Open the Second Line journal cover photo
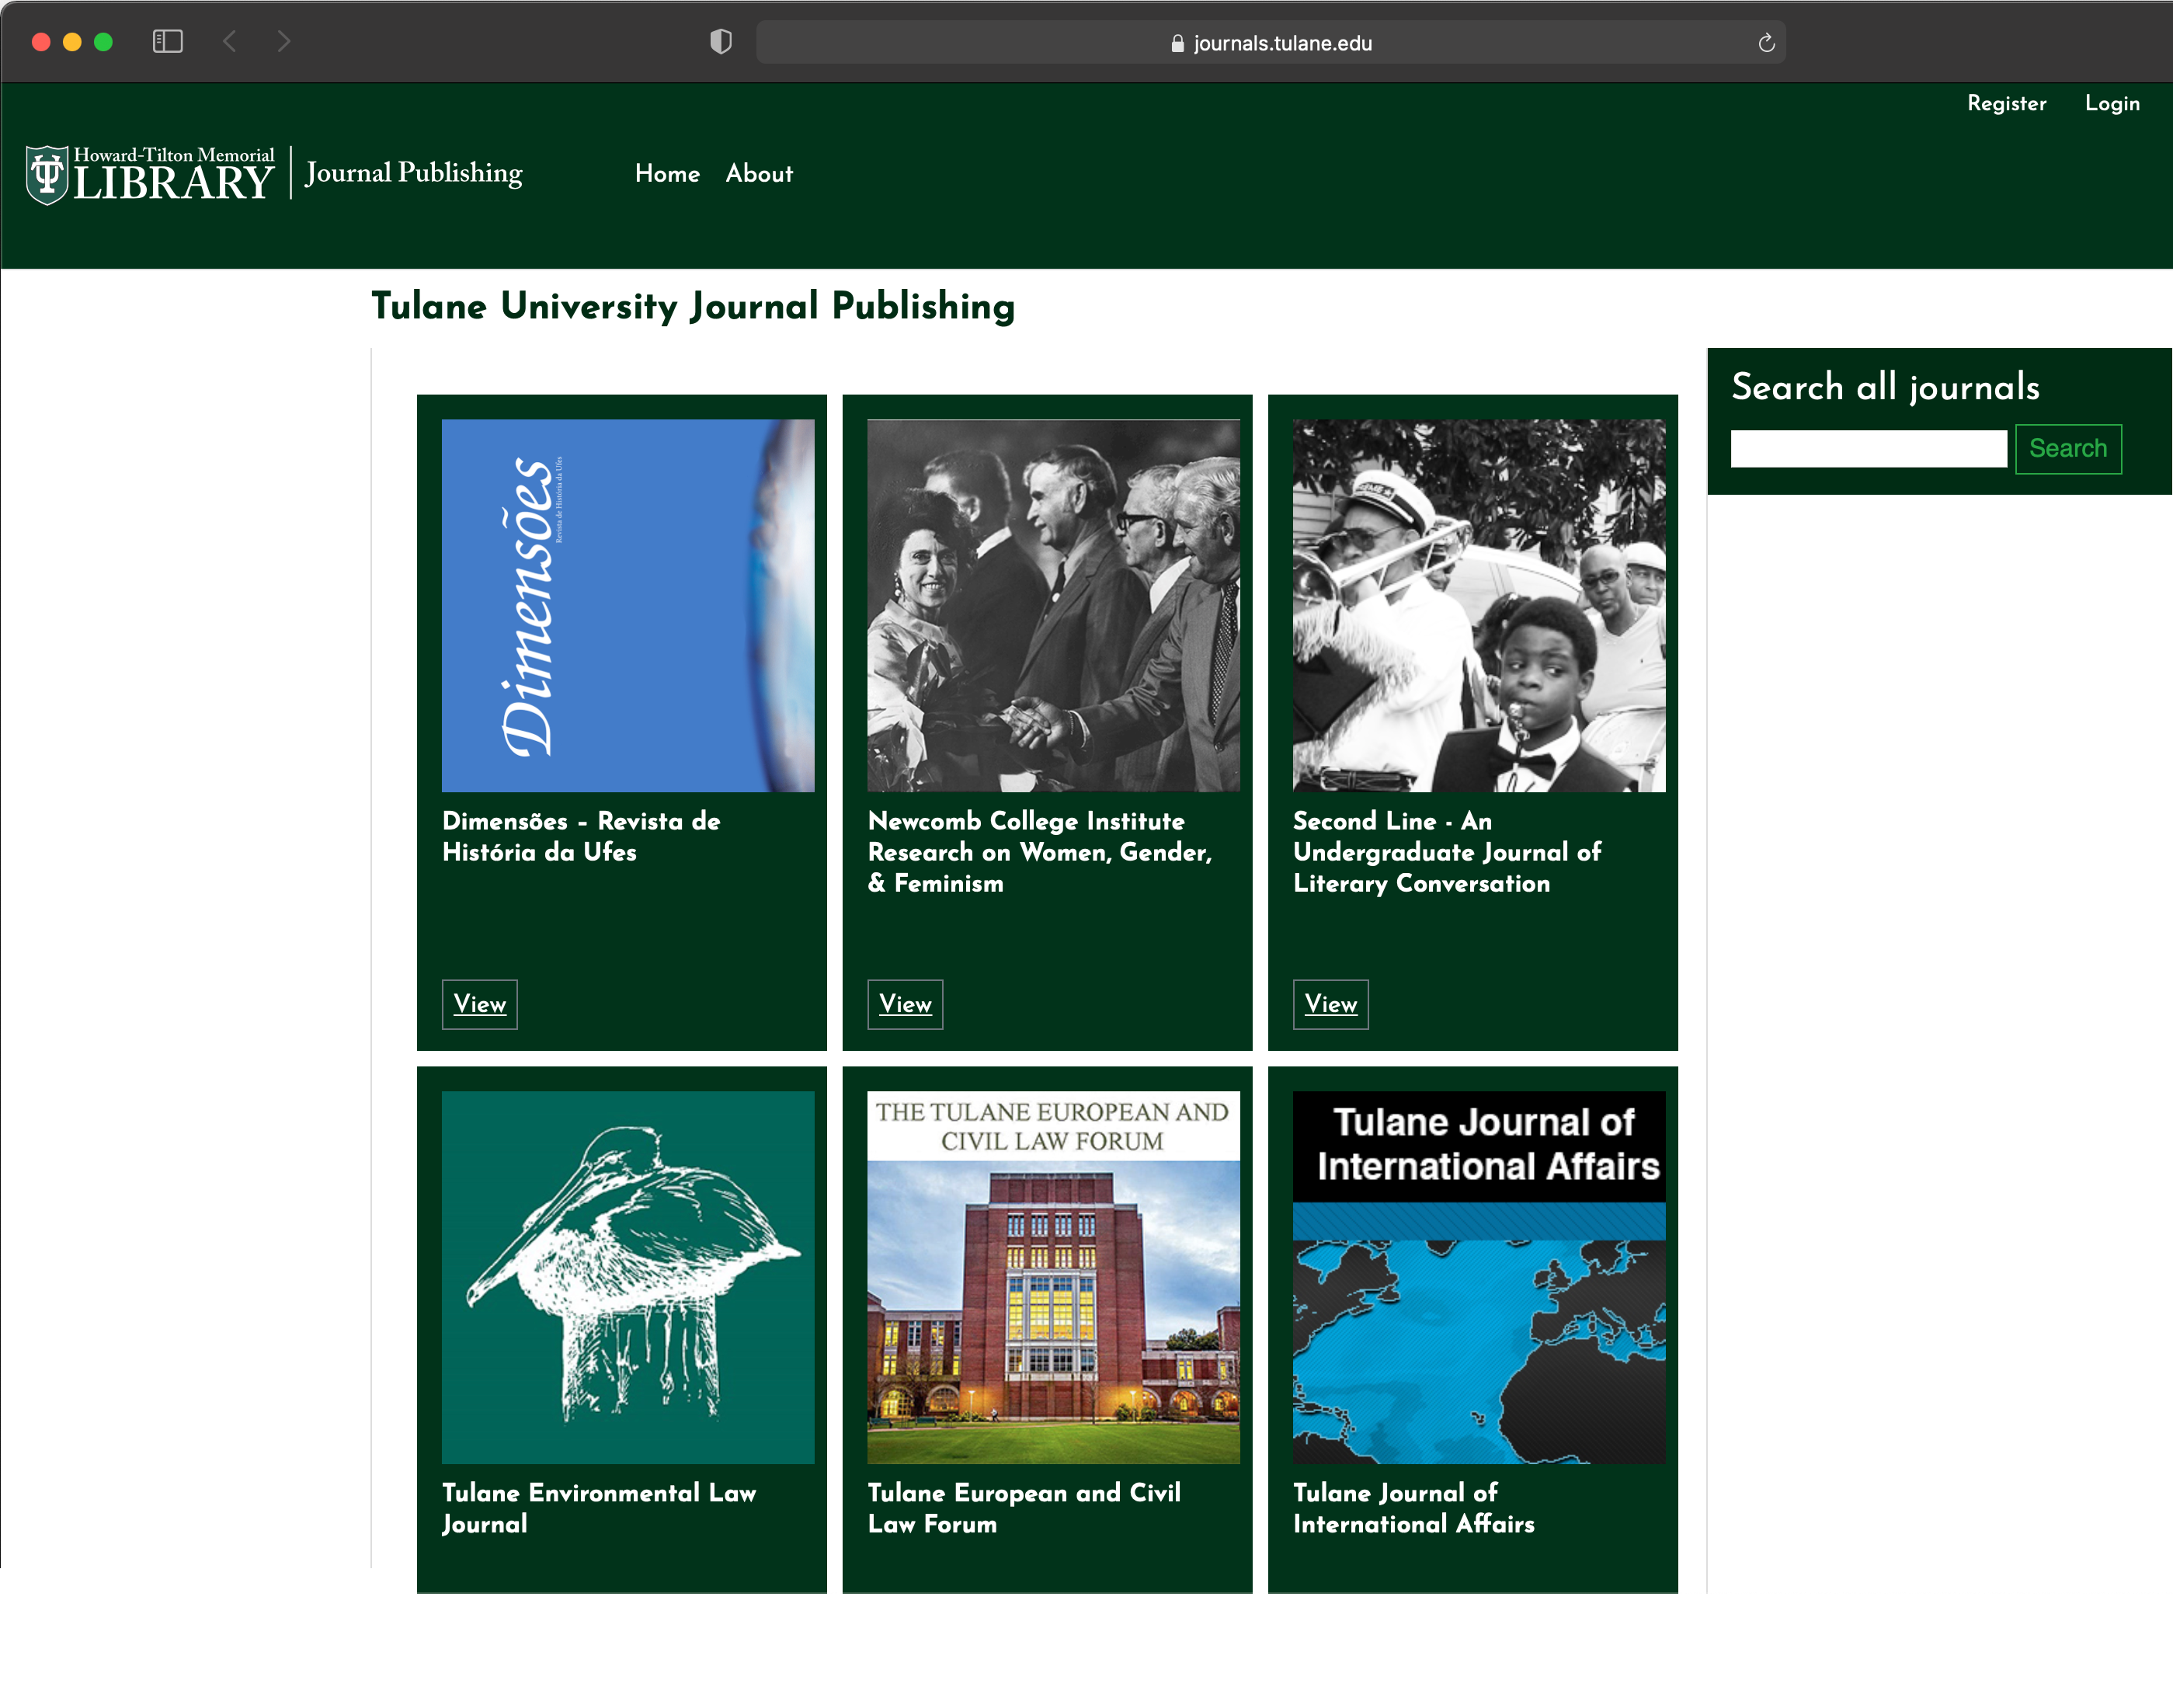 pos(1479,606)
